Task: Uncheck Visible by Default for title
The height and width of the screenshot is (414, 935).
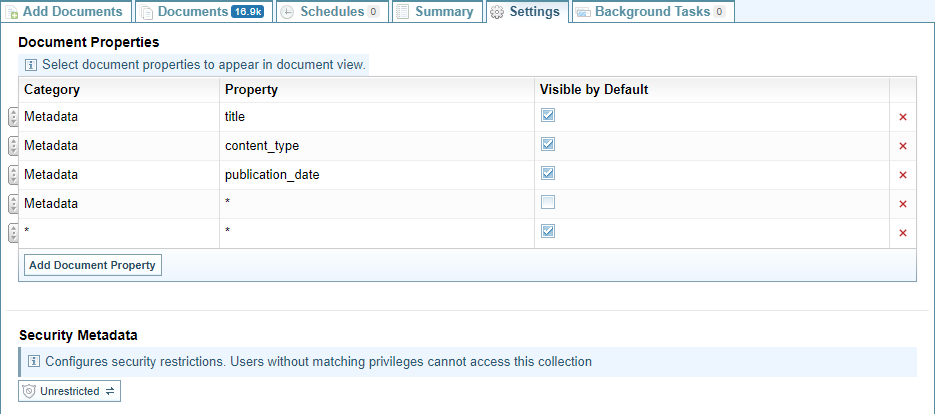Action: pos(547,115)
